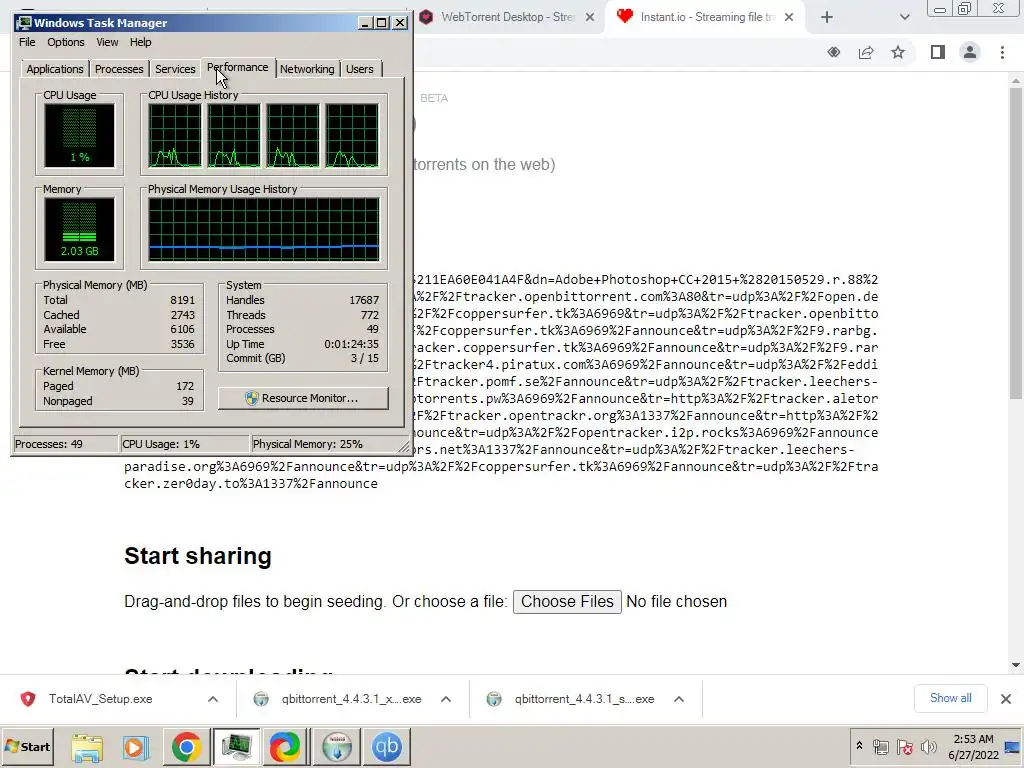
Task: Open the Chrome profile avatar
Action: coord(970,52)
